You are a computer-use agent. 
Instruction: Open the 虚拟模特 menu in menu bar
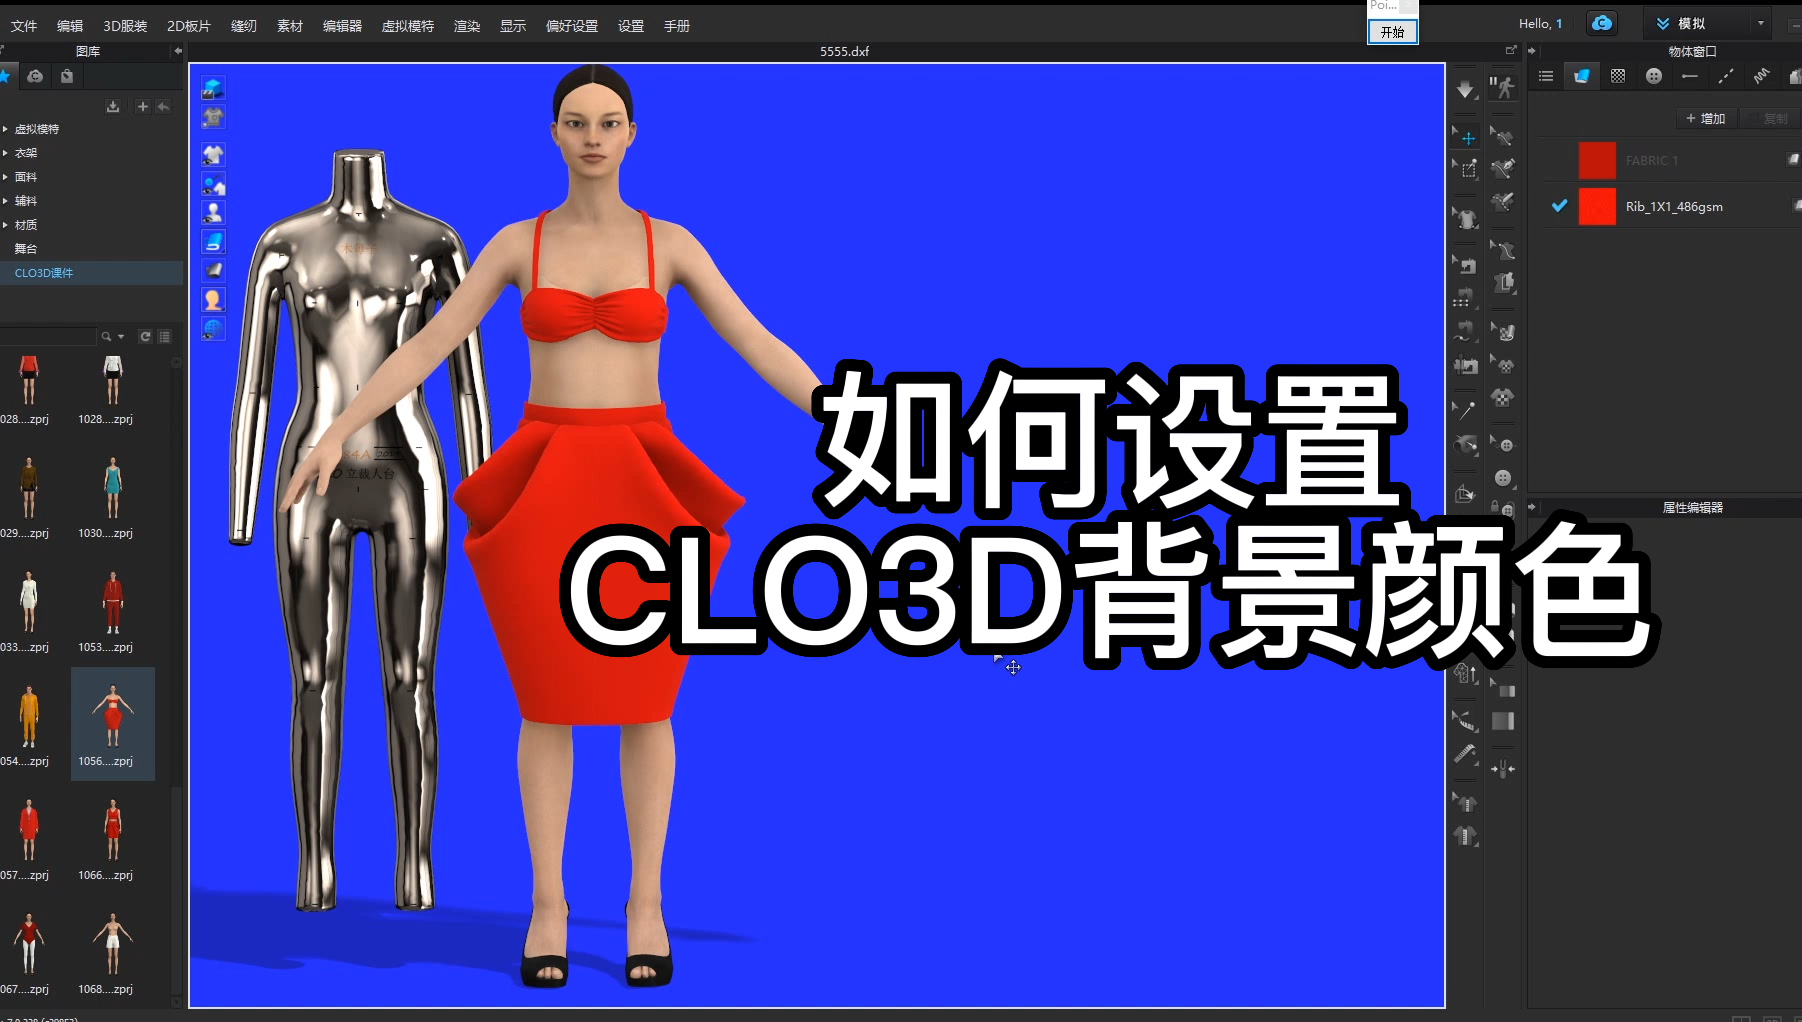pyautogui.click(x=408, y=26)
